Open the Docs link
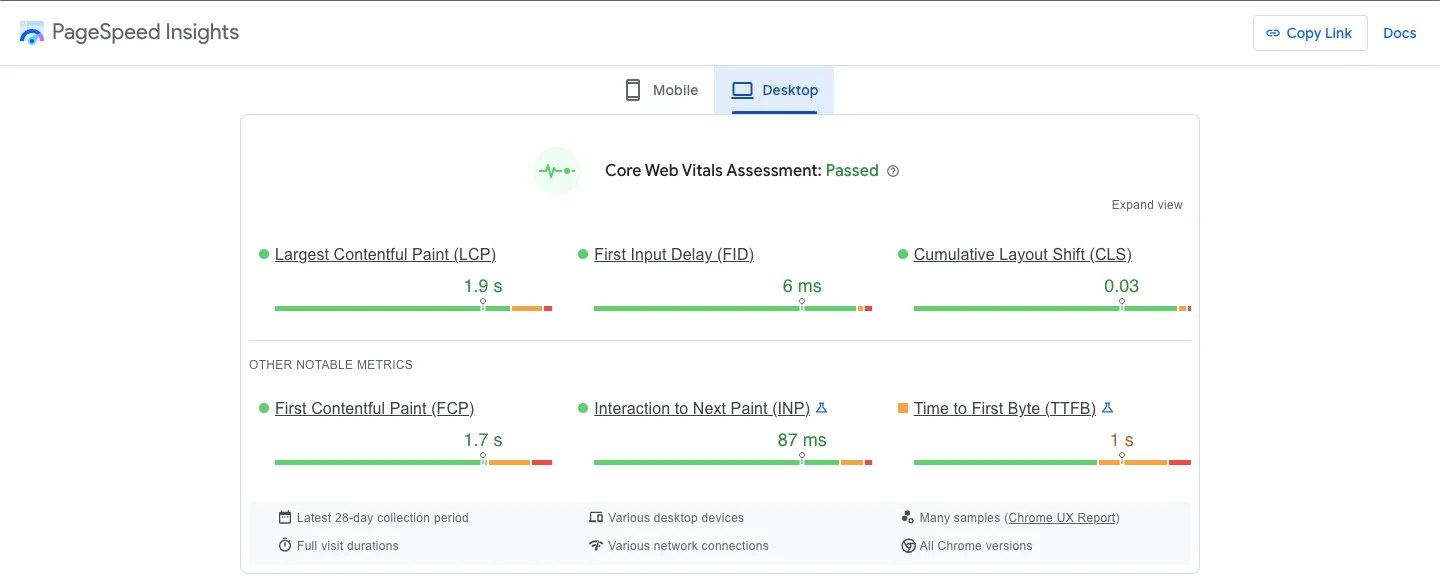 1400,33
